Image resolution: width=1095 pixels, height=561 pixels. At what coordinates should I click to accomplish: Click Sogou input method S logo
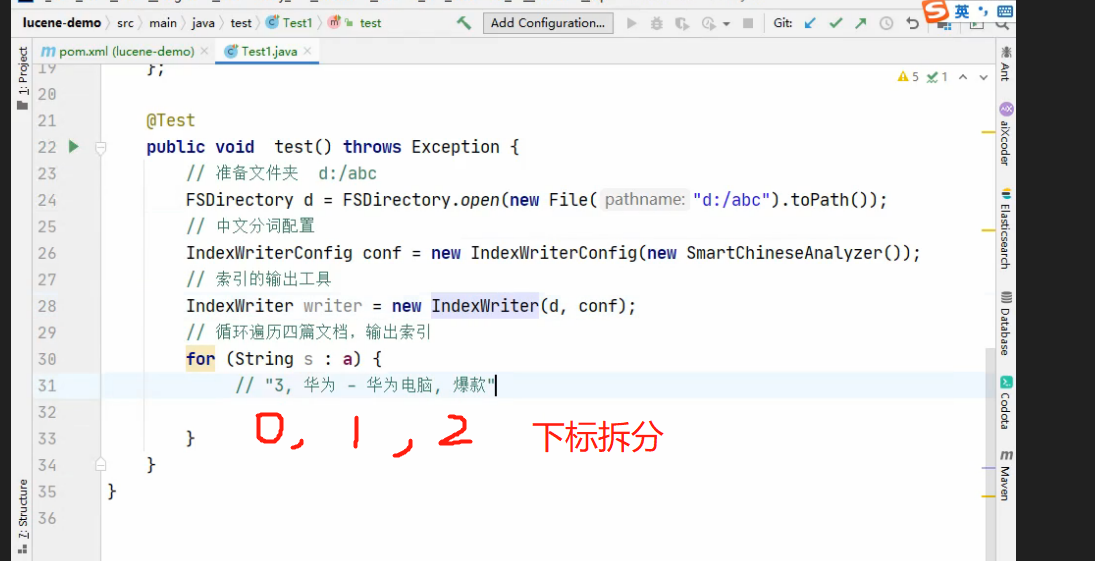[x=936, y=10]
